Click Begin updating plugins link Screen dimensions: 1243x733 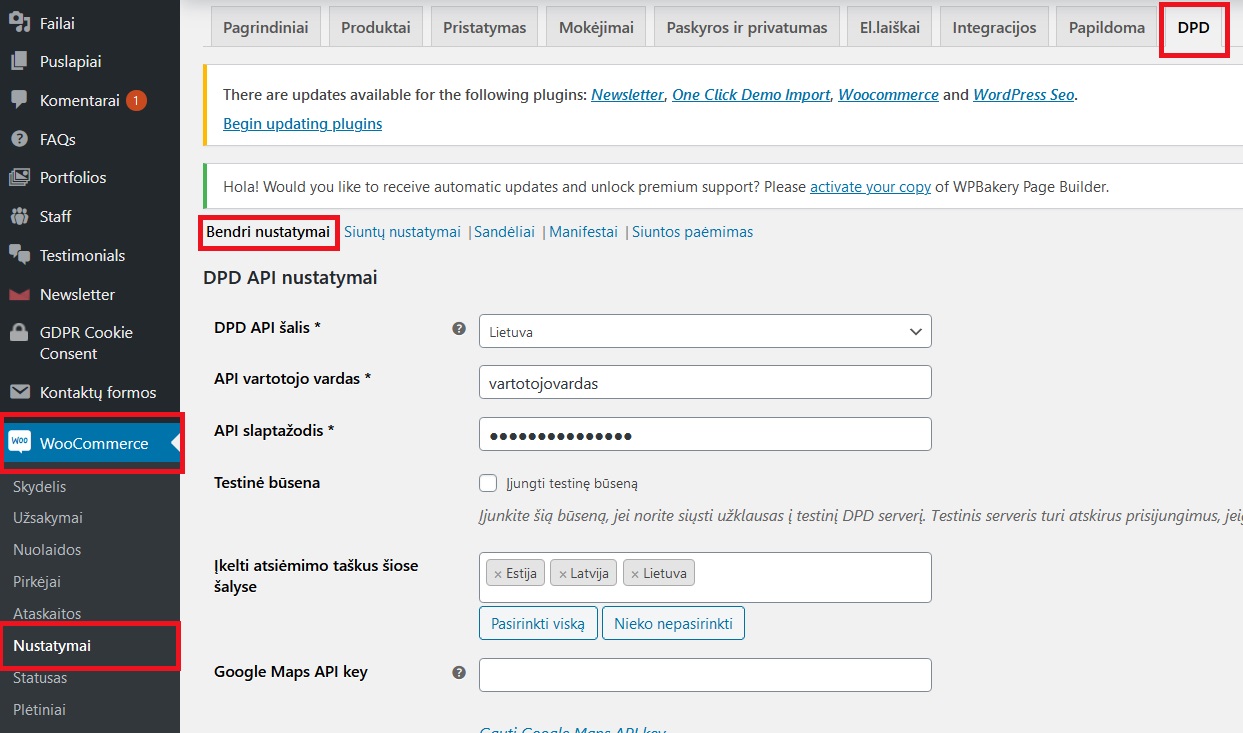tap(302, 124)
